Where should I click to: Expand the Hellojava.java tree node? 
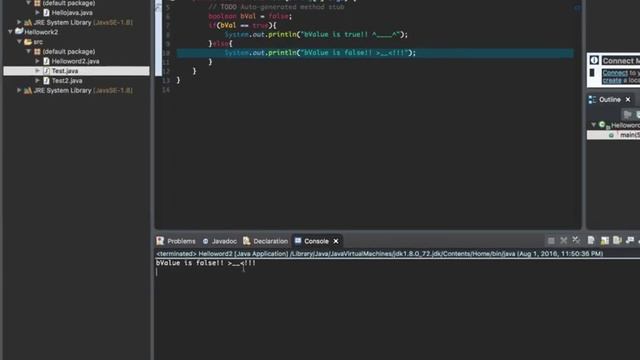pos(38,13)
